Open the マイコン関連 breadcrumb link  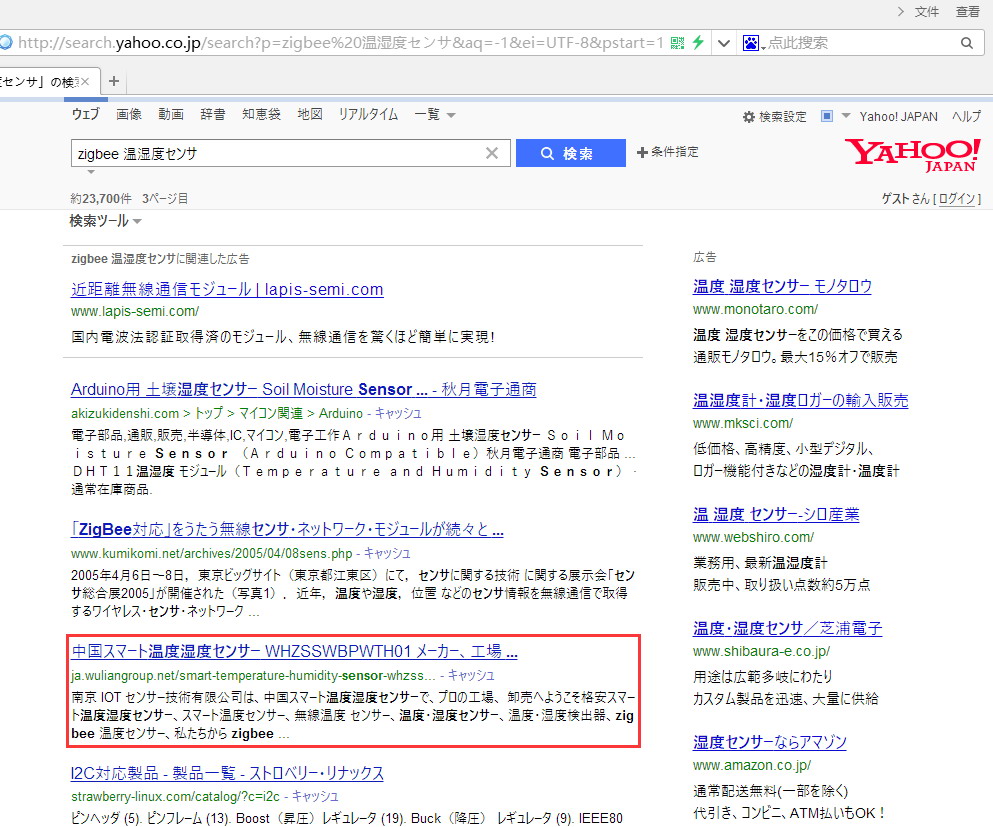click(x=270, y=414)
